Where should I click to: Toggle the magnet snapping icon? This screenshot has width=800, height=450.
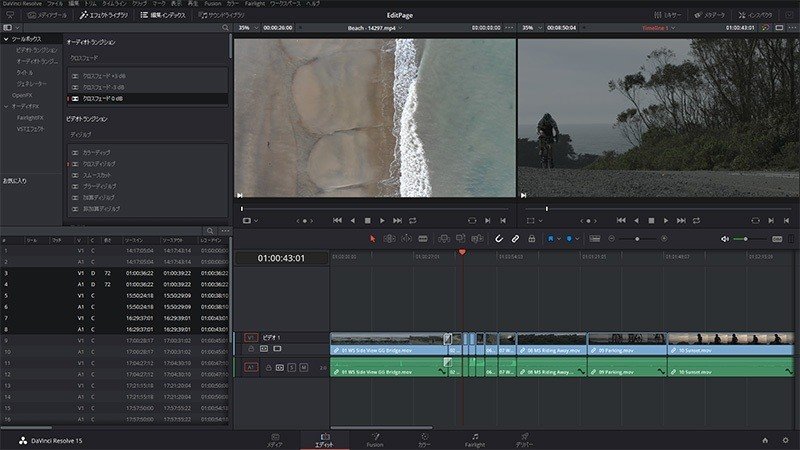pos(499,239)
